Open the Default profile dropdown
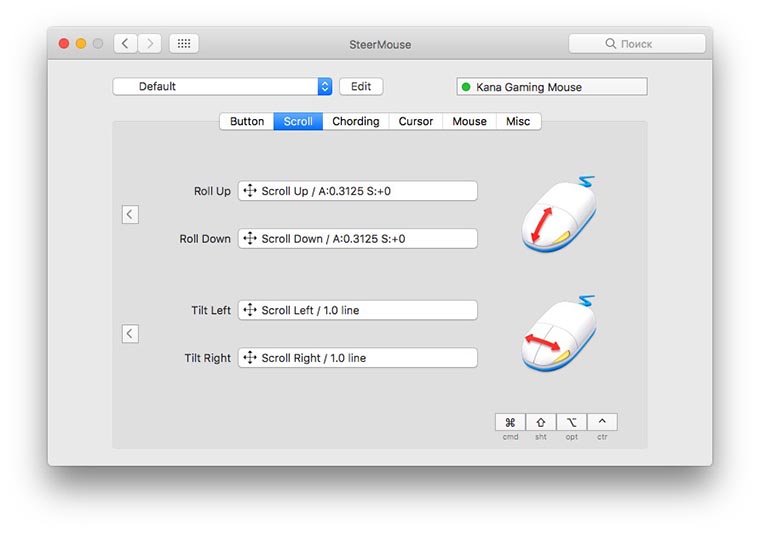This screenshot has height=534, width=760. (222, 87)
